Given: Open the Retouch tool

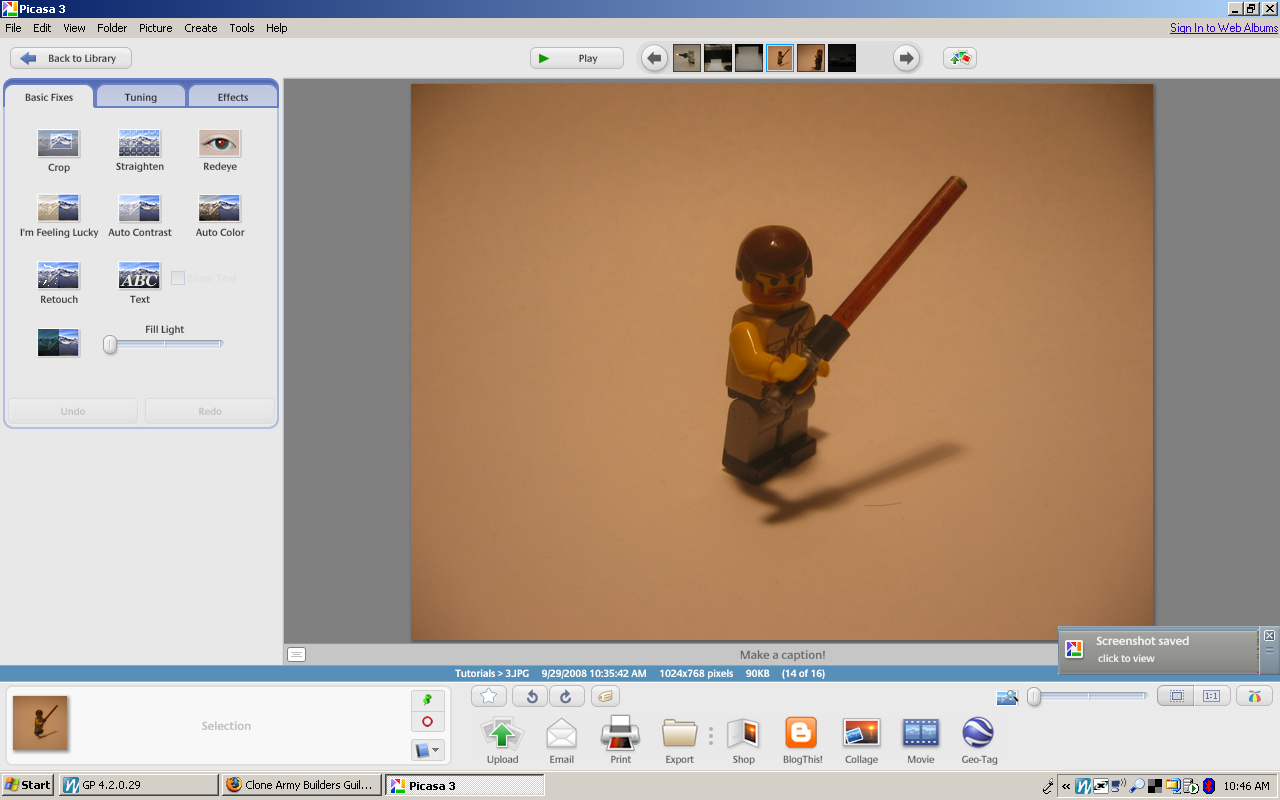Looking at the screenshot, I should 59,275.
